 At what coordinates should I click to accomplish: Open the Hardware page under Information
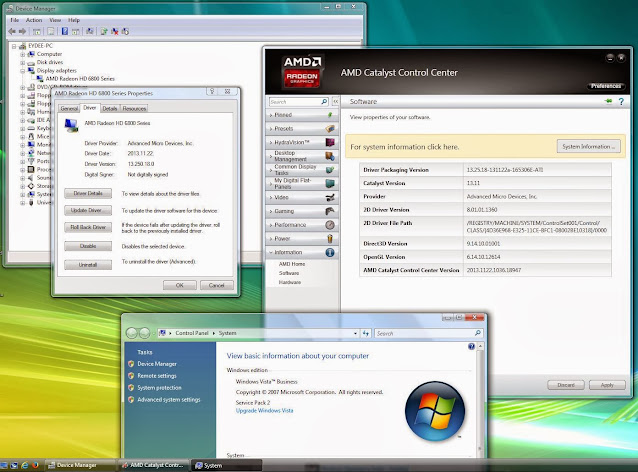coord(290,282)
